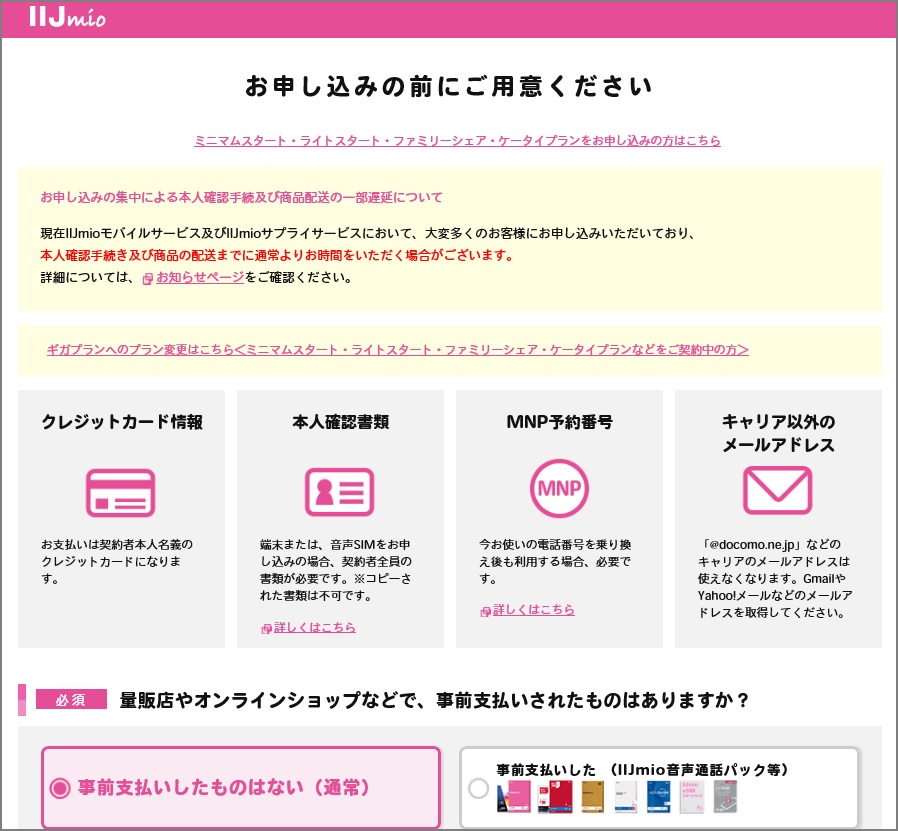The height and width of the screenshot is (831, 898).
Task: Select 事前支払いしたものはない（通常） radio button
Action: [60, 788]
